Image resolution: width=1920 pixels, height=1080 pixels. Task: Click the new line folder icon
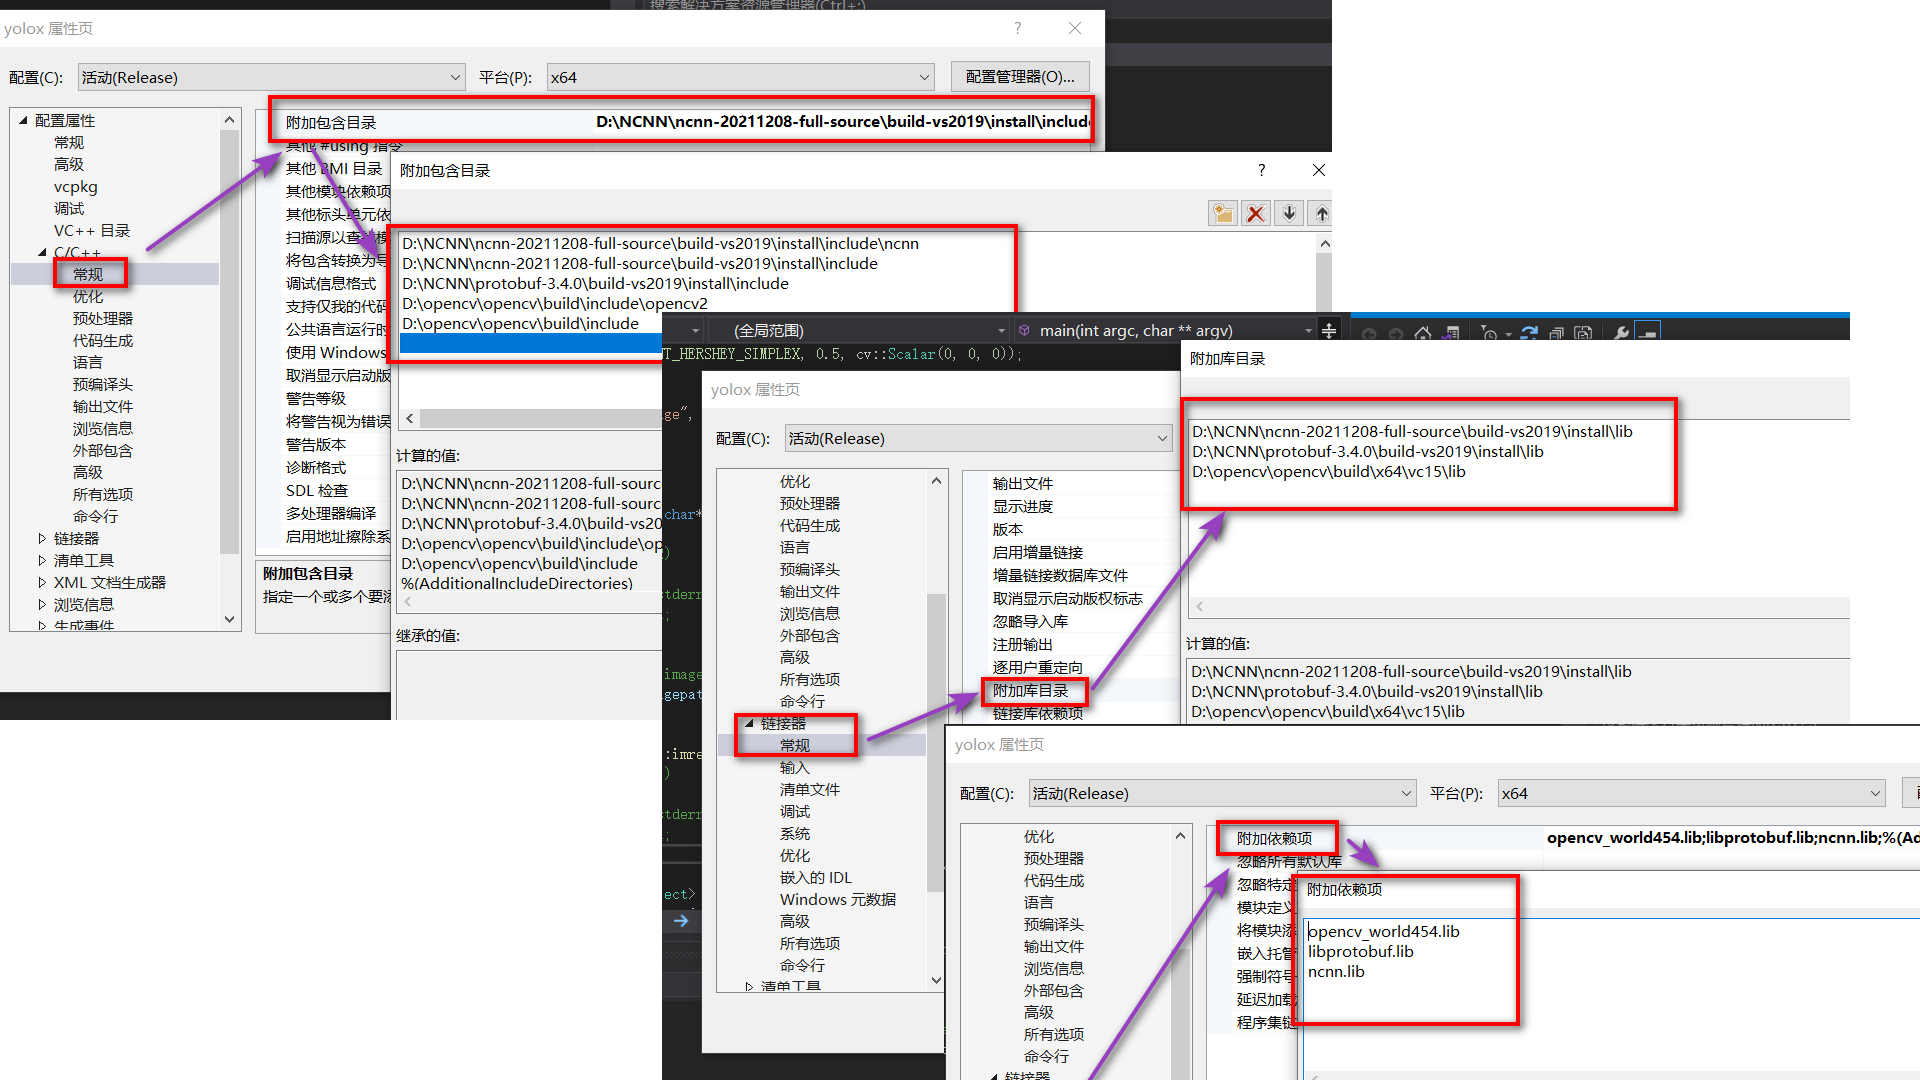tap(1222, 213)
